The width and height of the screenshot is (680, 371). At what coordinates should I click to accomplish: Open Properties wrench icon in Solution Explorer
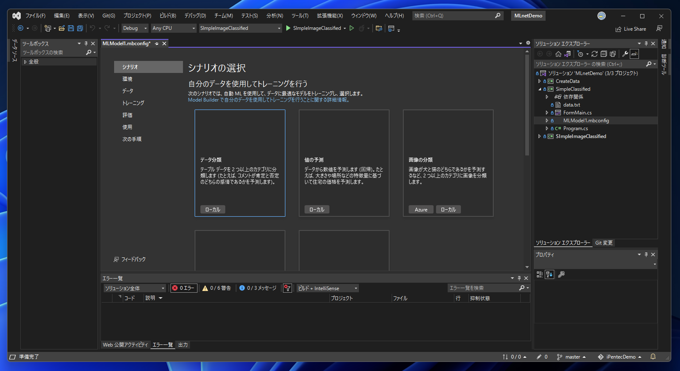pyautogui.click(x=625, y=54)
